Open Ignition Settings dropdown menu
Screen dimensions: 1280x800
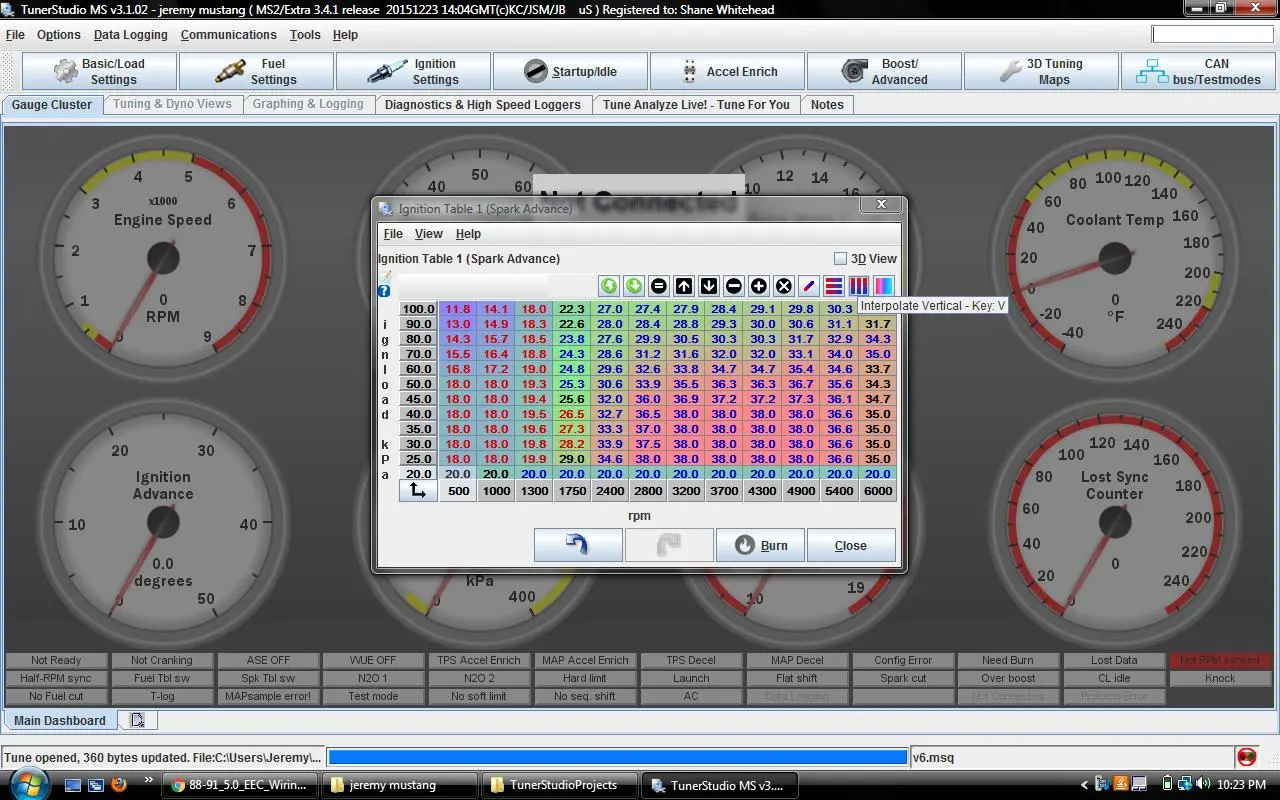(413, 71)
